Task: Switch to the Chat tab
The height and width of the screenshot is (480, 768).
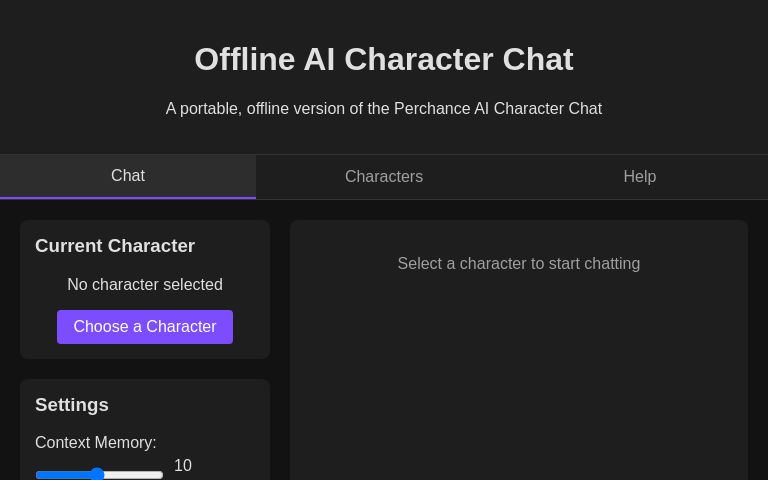Action: point(128,176)
